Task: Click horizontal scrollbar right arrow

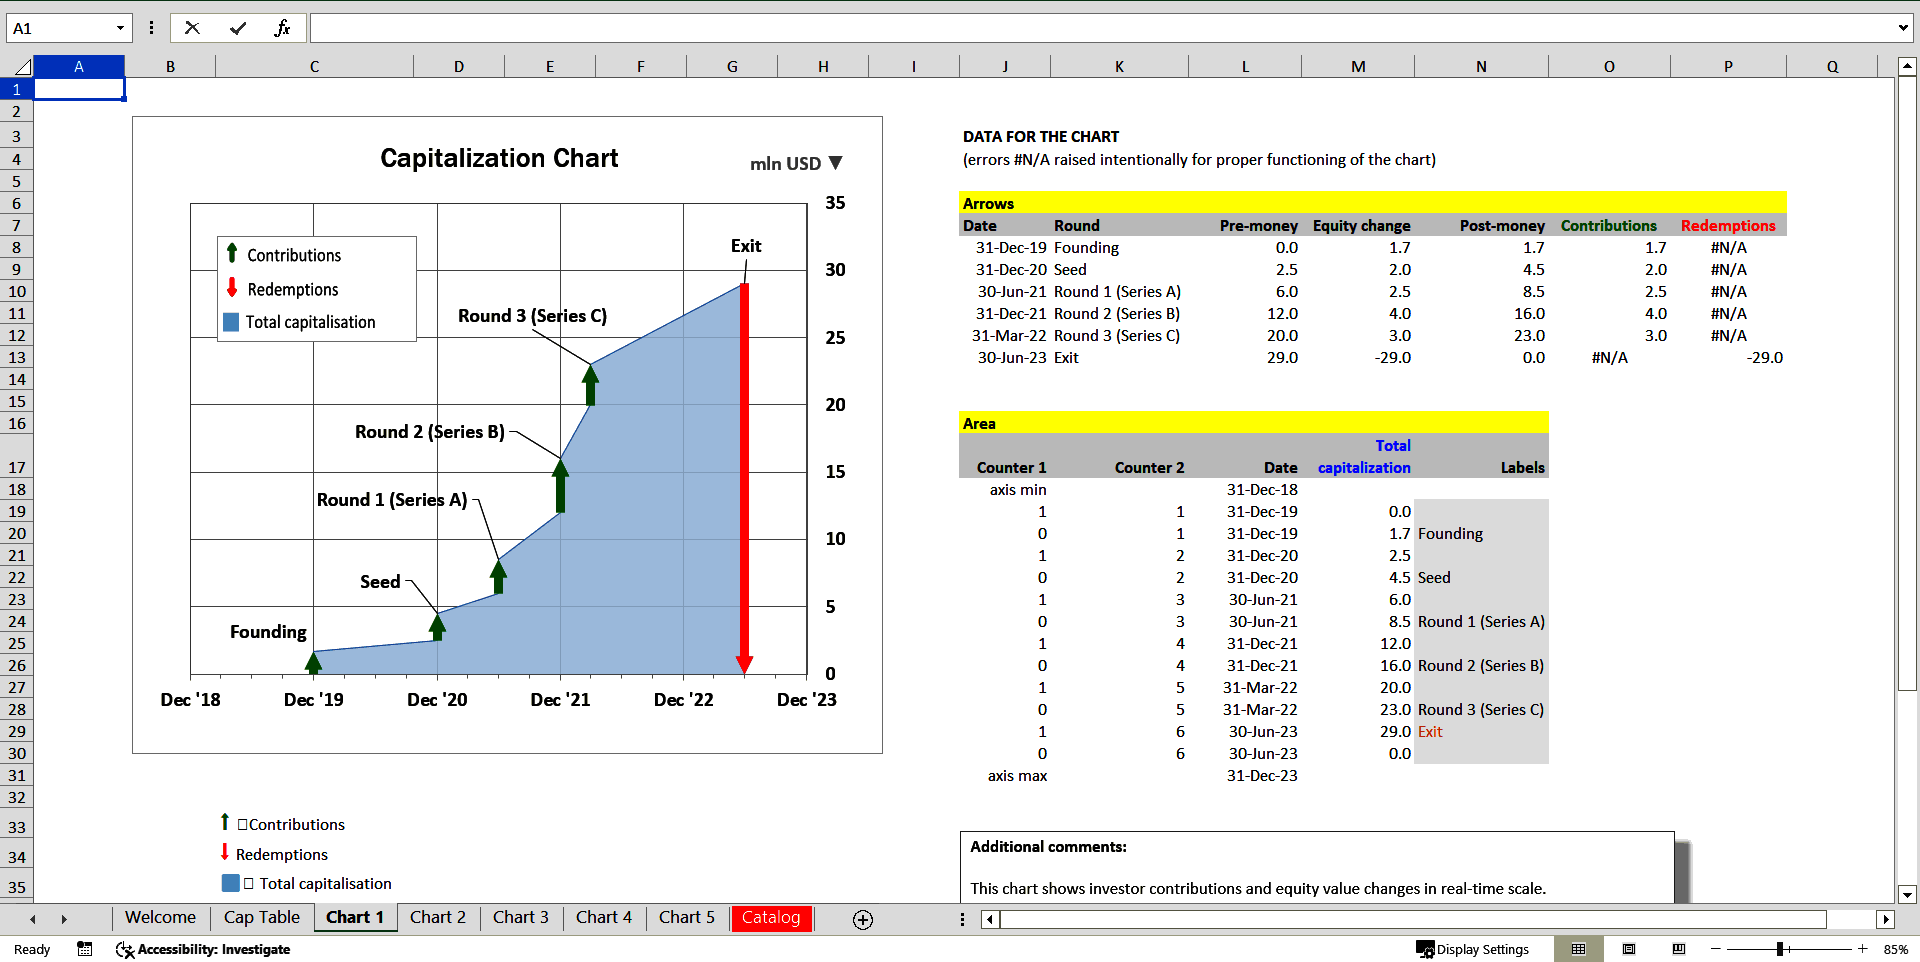Action: click(1886, 919)
